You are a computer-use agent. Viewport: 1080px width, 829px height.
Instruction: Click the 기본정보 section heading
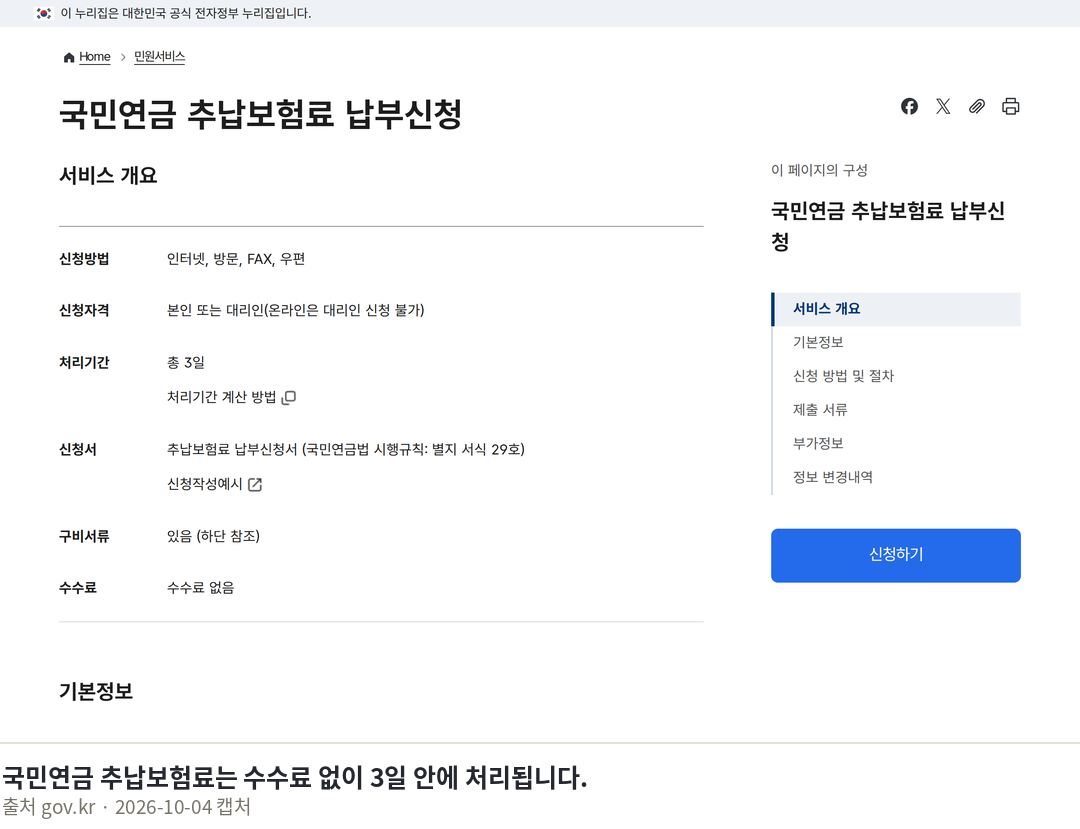coord(96,691)
